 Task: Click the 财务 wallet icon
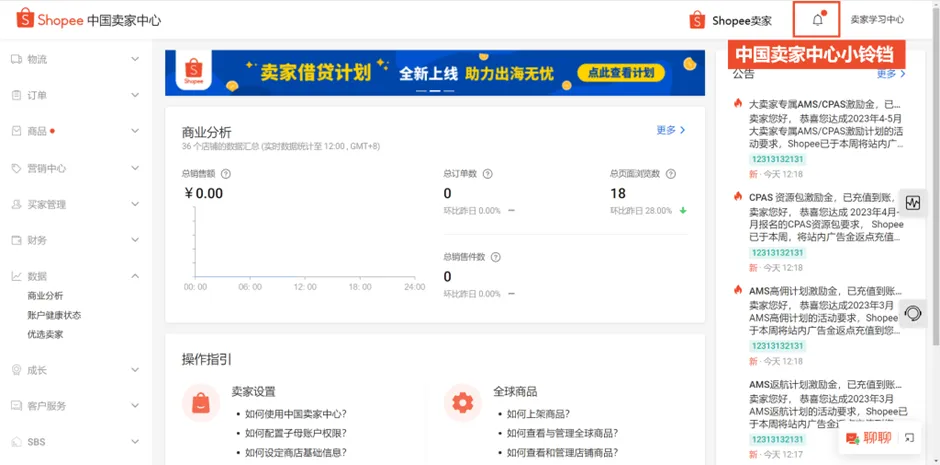pos(17,240)
